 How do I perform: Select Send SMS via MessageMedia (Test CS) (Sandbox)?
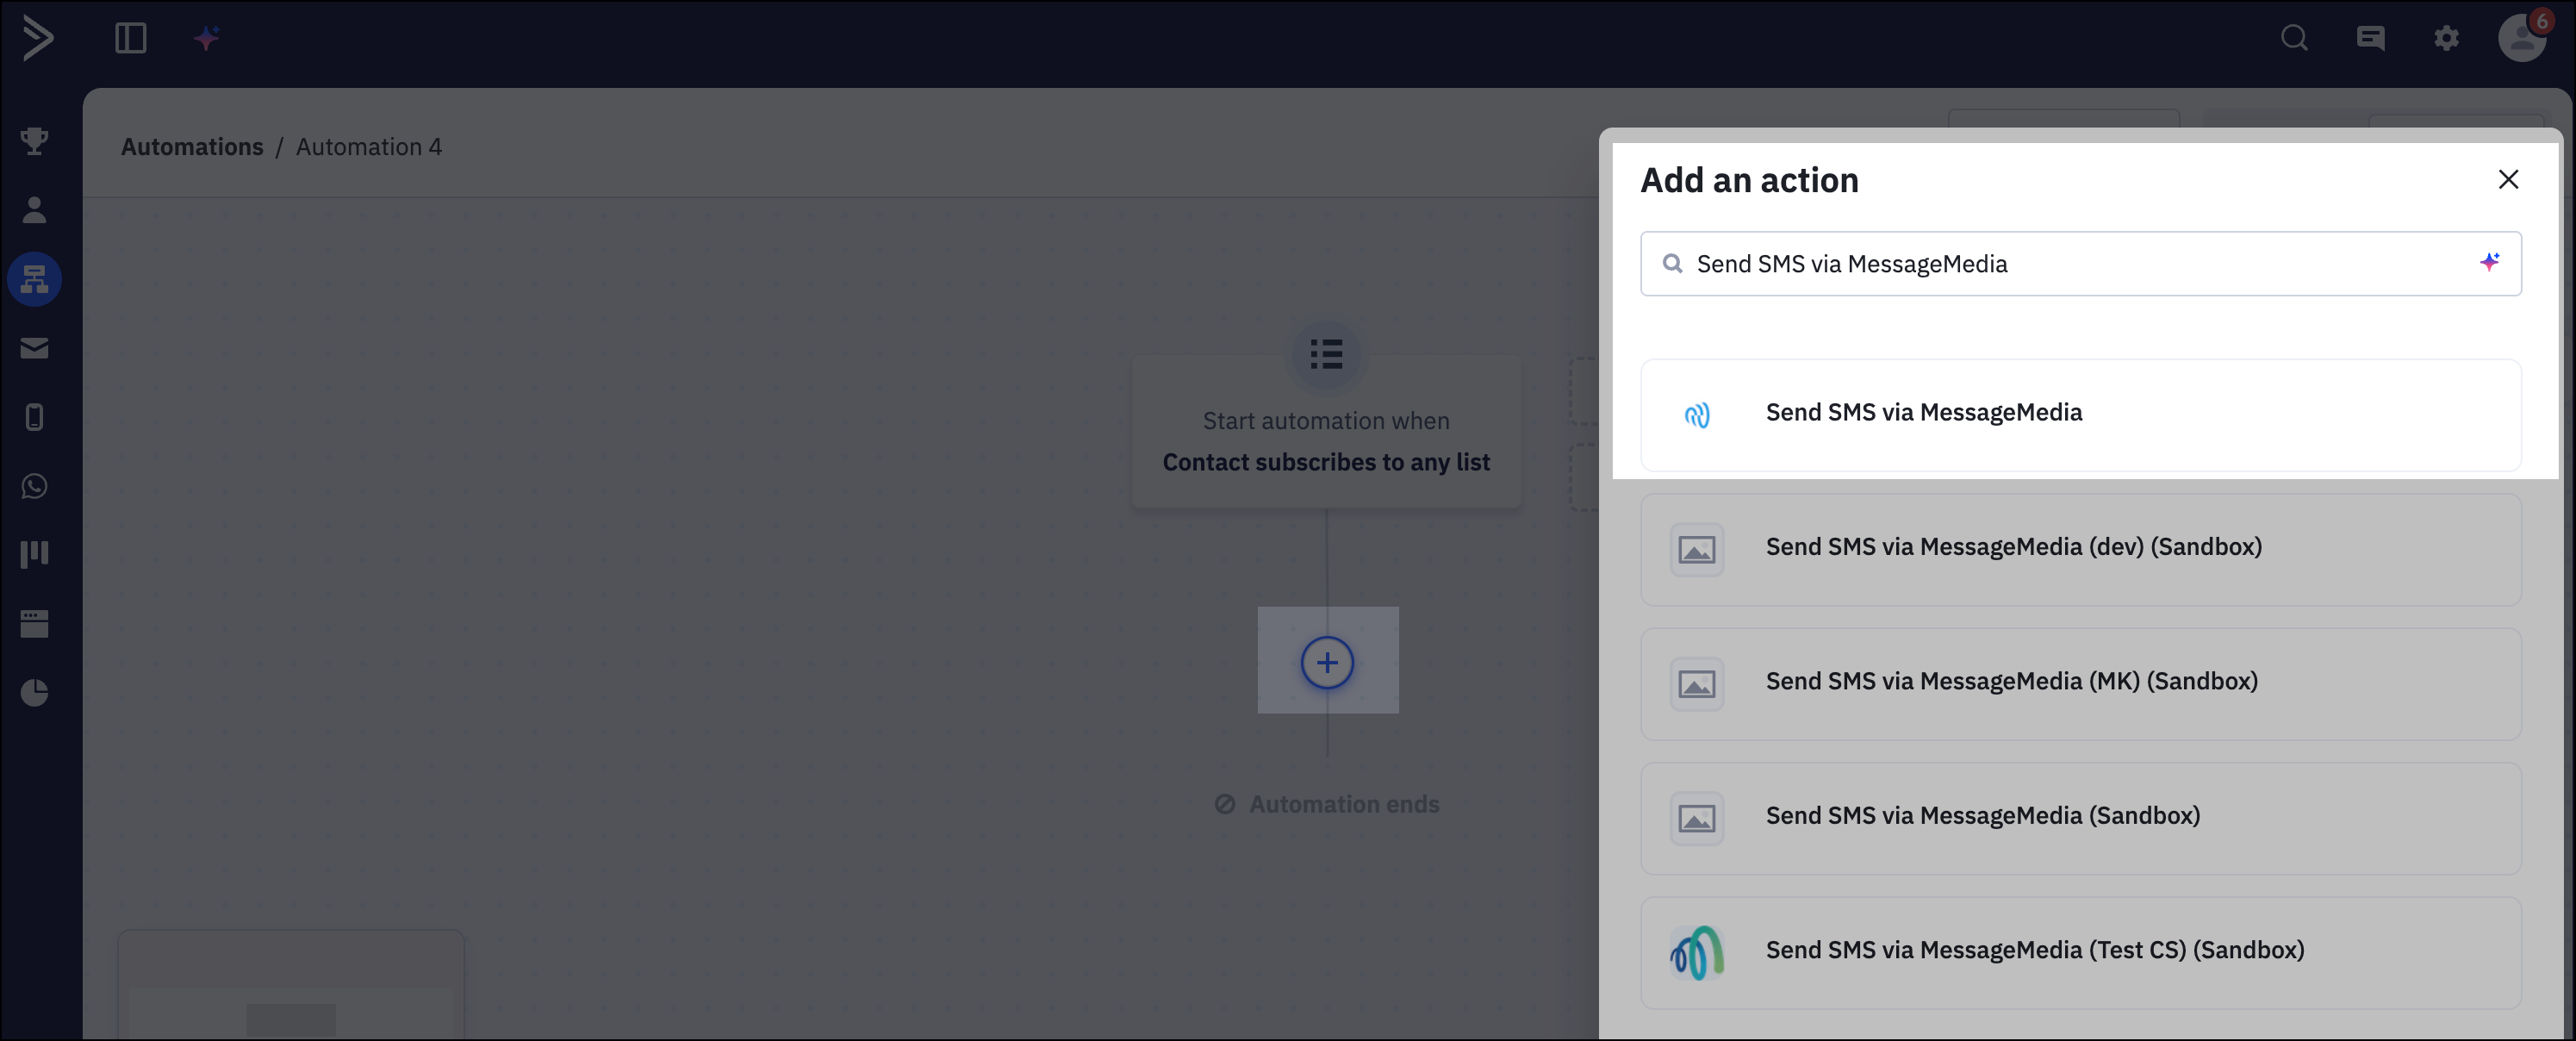click(2080, 952)
